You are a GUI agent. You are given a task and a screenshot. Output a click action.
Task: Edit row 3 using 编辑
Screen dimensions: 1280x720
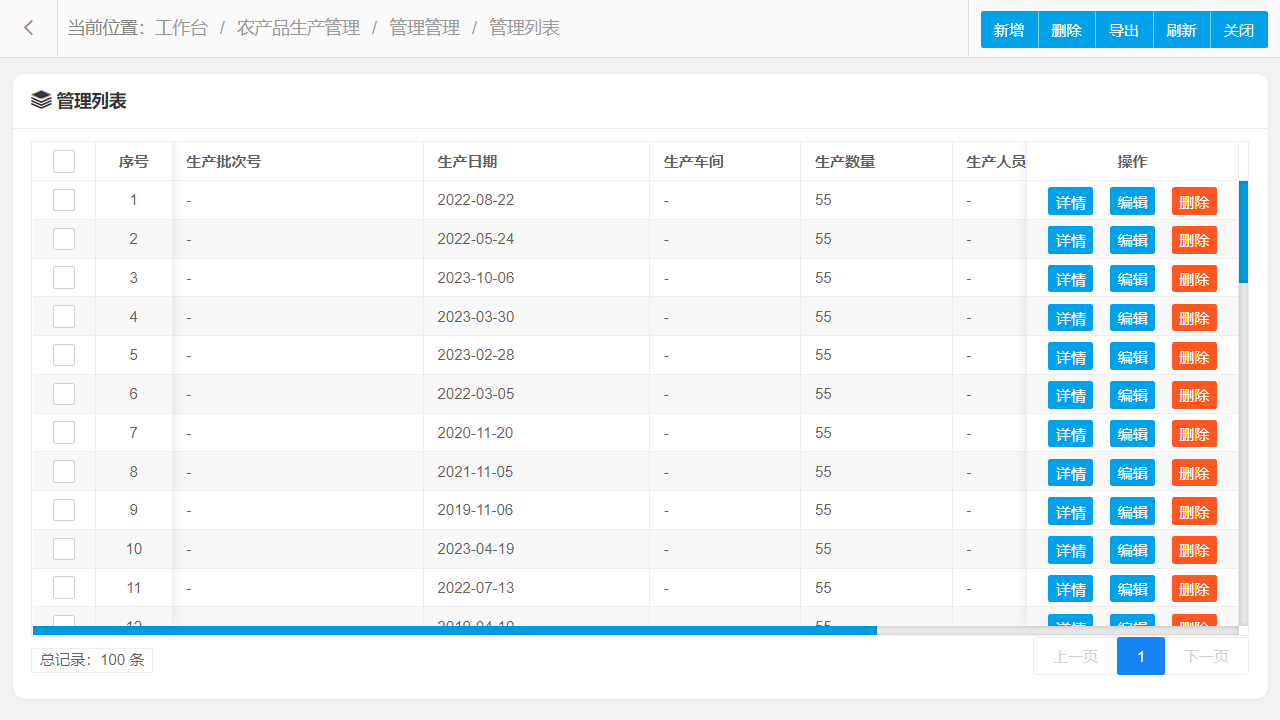pyautogui.click(x=1132, y=278)
